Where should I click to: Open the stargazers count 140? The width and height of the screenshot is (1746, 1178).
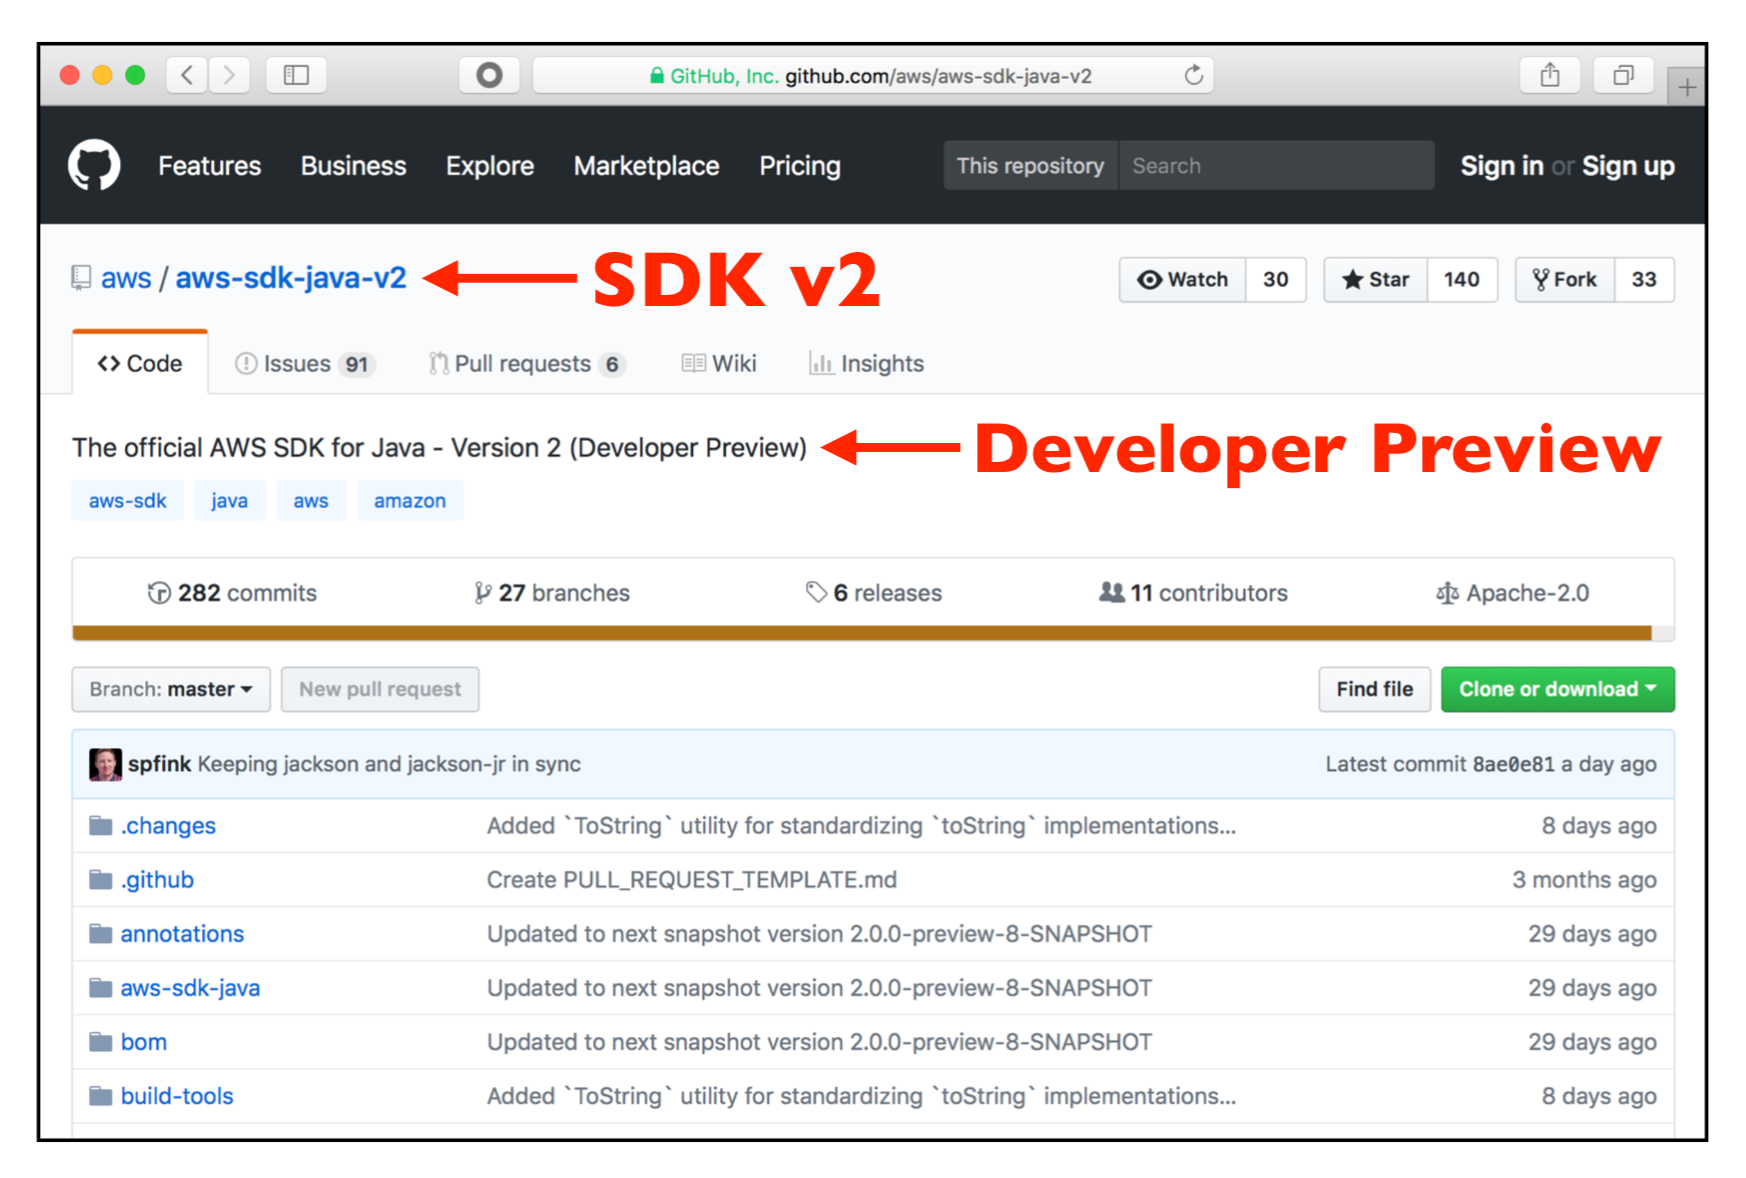[1462, 279]
